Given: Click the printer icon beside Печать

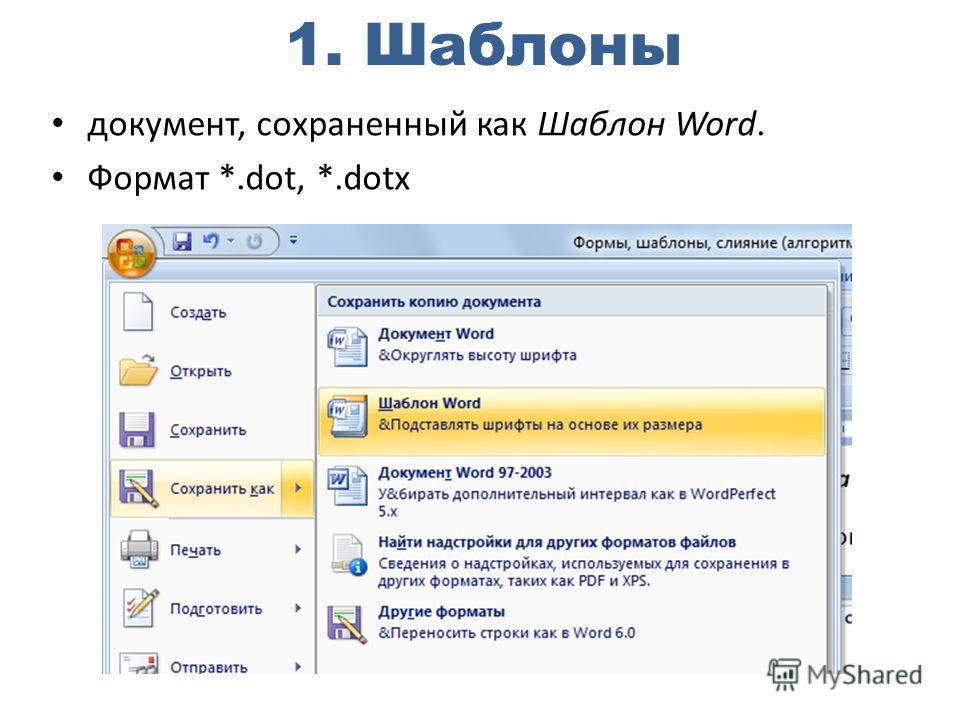Looking at the screenshot, I should point(139,549).
